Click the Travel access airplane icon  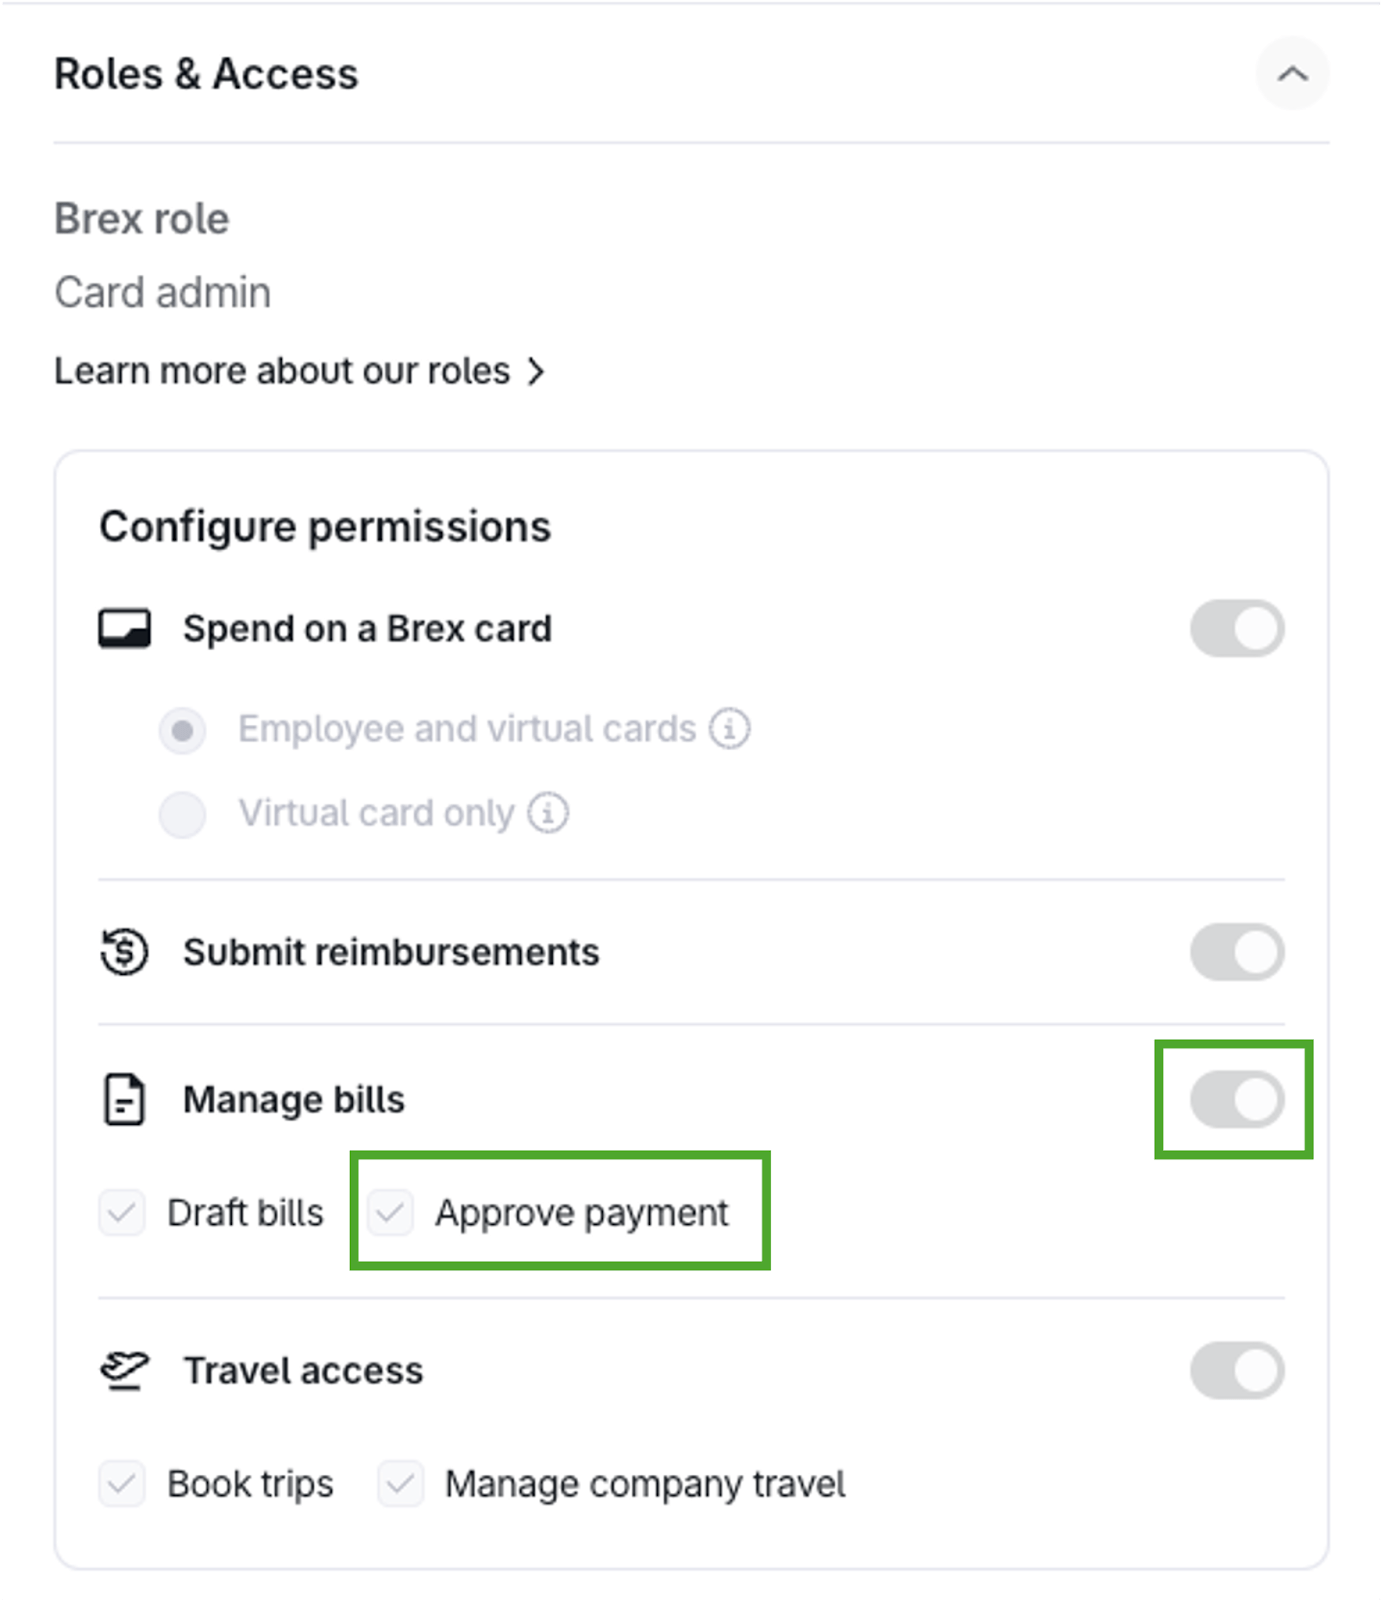click(124, 1370)
